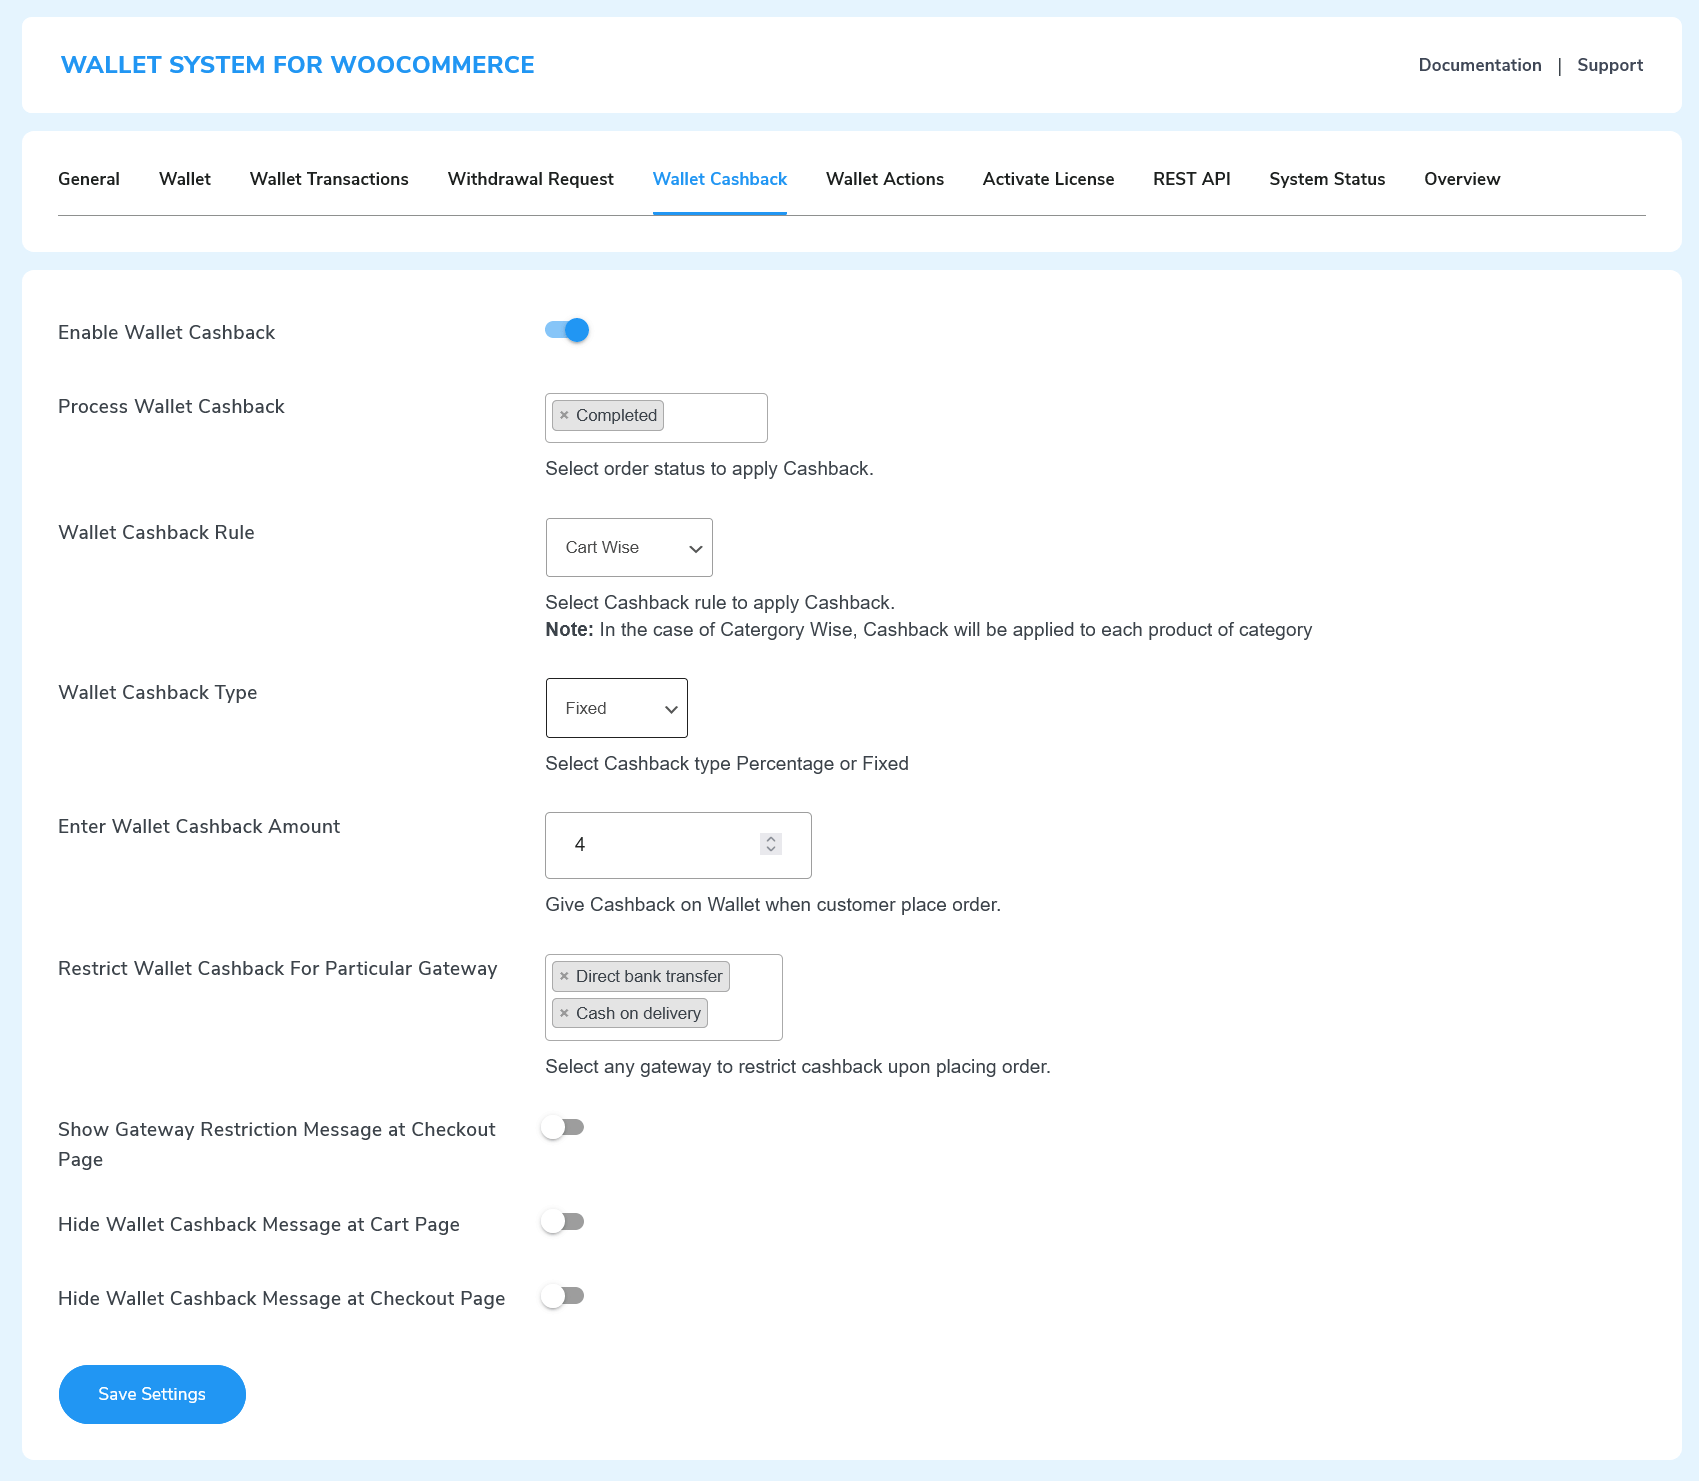Click 'Restrict Wallet Cashback For Particular Gateway' label
This screenshot has height=1481, width=1699.
[x=278, y=969]
